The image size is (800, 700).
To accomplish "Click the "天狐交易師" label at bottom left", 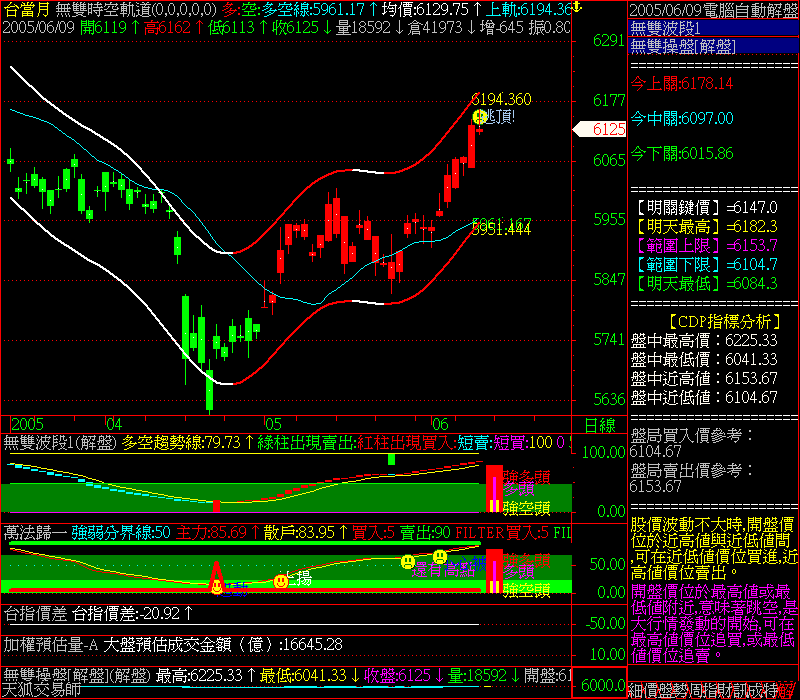I will 42,690.
